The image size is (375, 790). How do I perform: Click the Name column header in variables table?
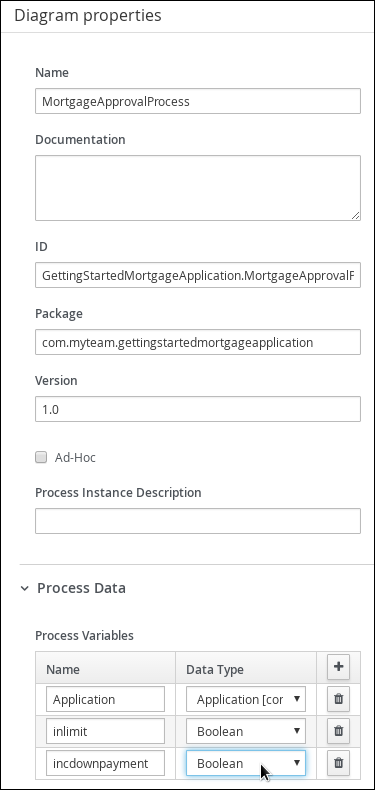[62, 669]
